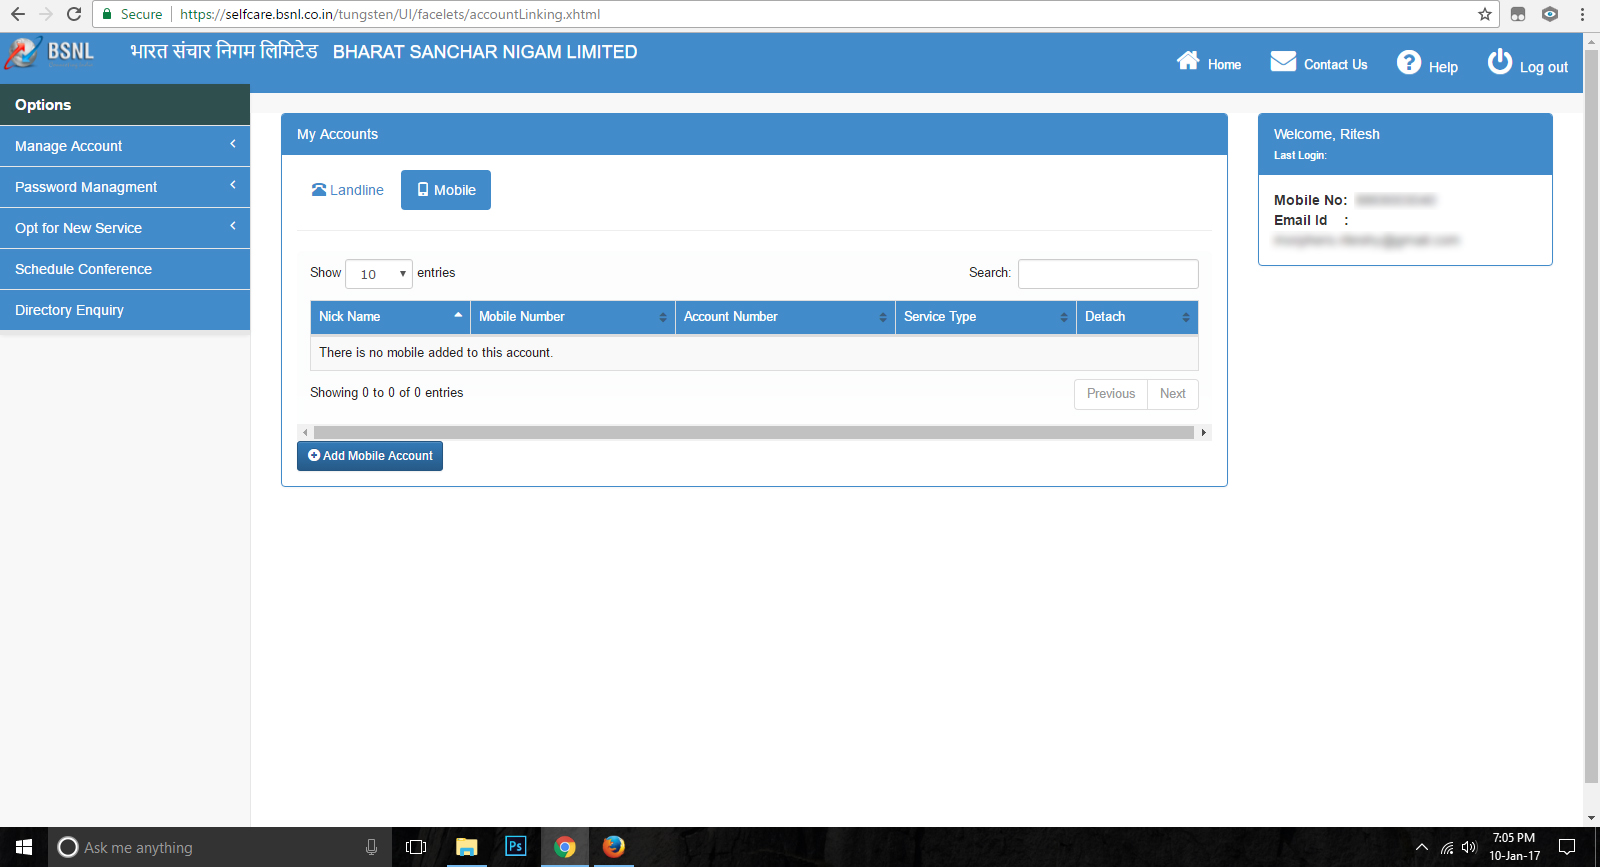Open Schedule Conference option
The width and height of the screenshot is (1600, 867).
pyautogui.click(x=125, y=269)
